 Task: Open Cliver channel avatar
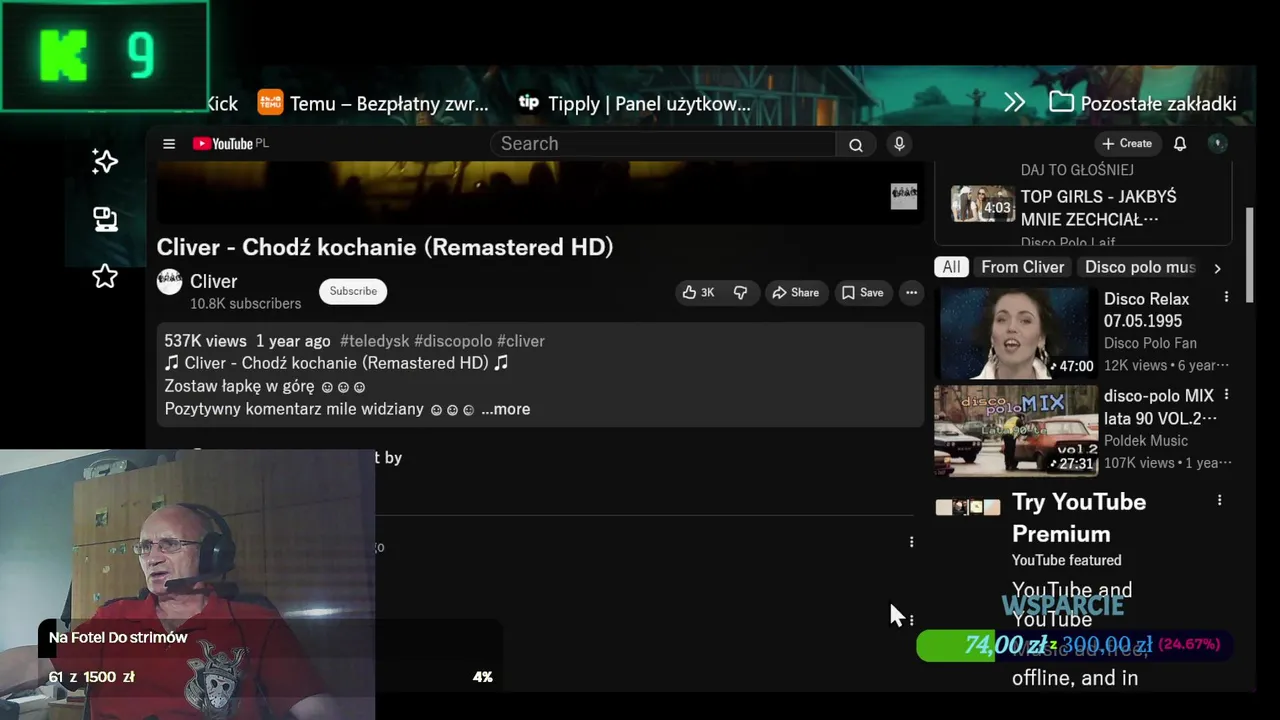pos(170,282)
